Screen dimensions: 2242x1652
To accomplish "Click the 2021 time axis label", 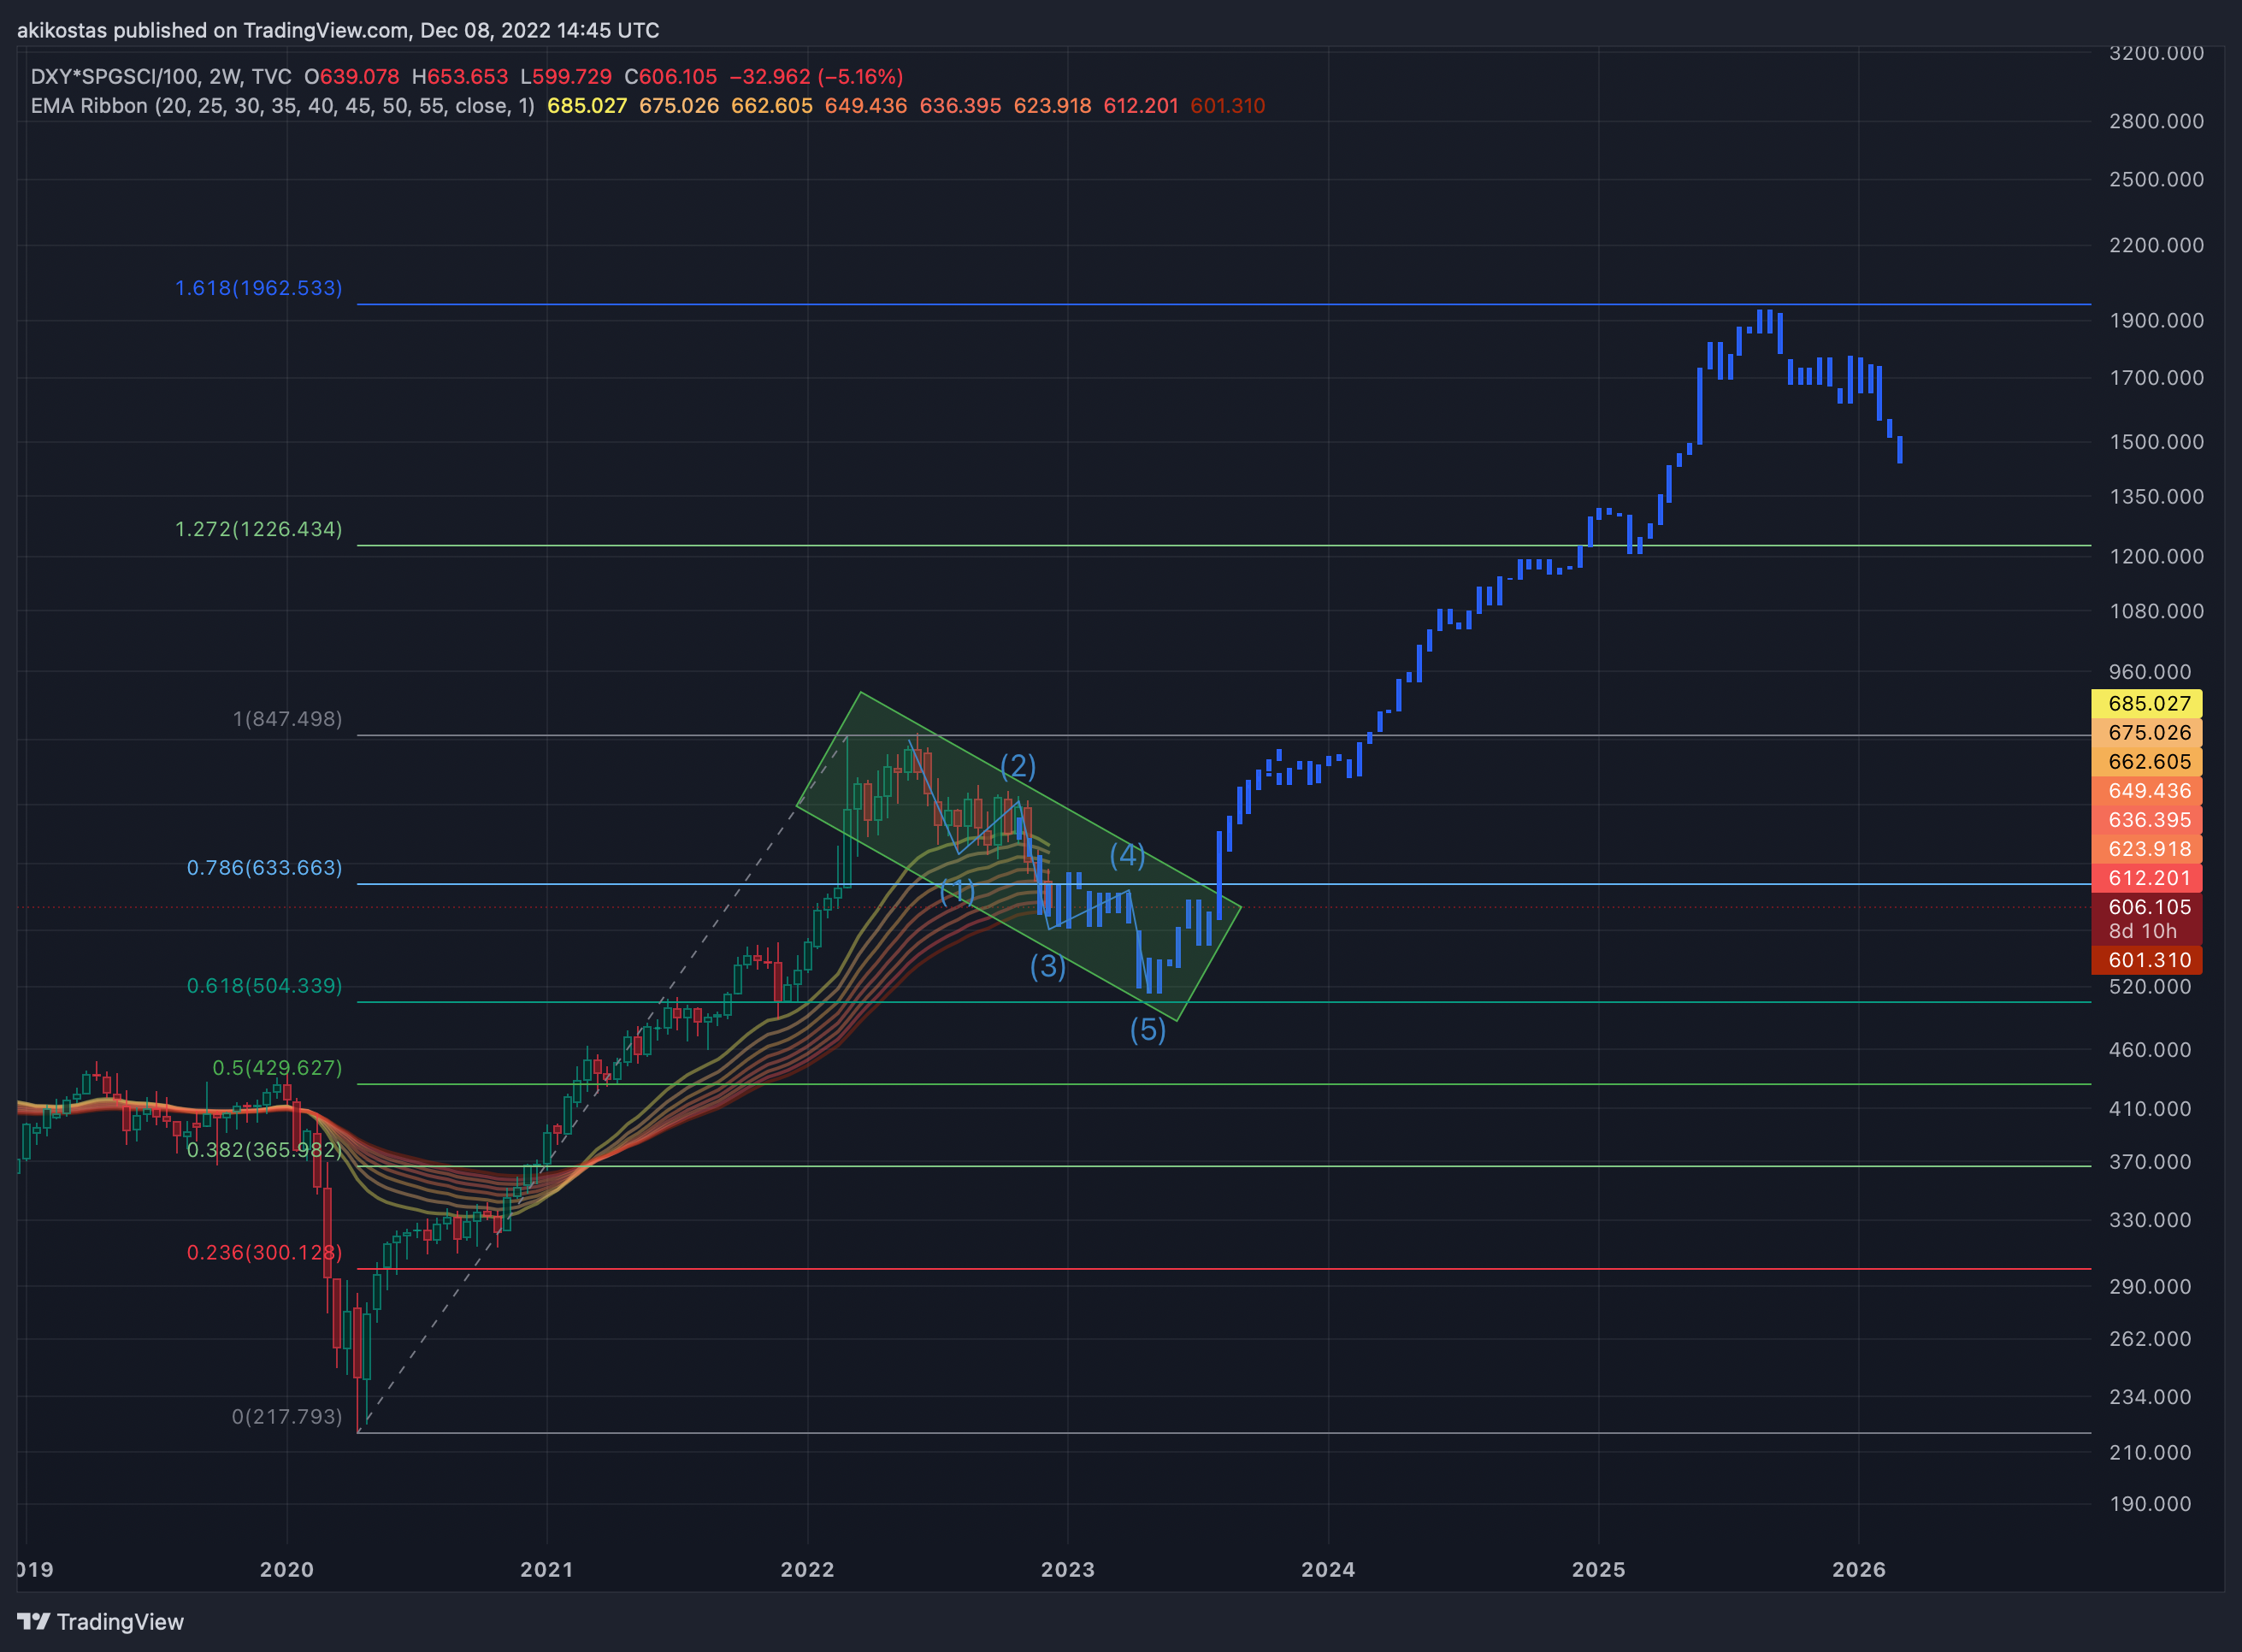I will tap(547, 1570).
